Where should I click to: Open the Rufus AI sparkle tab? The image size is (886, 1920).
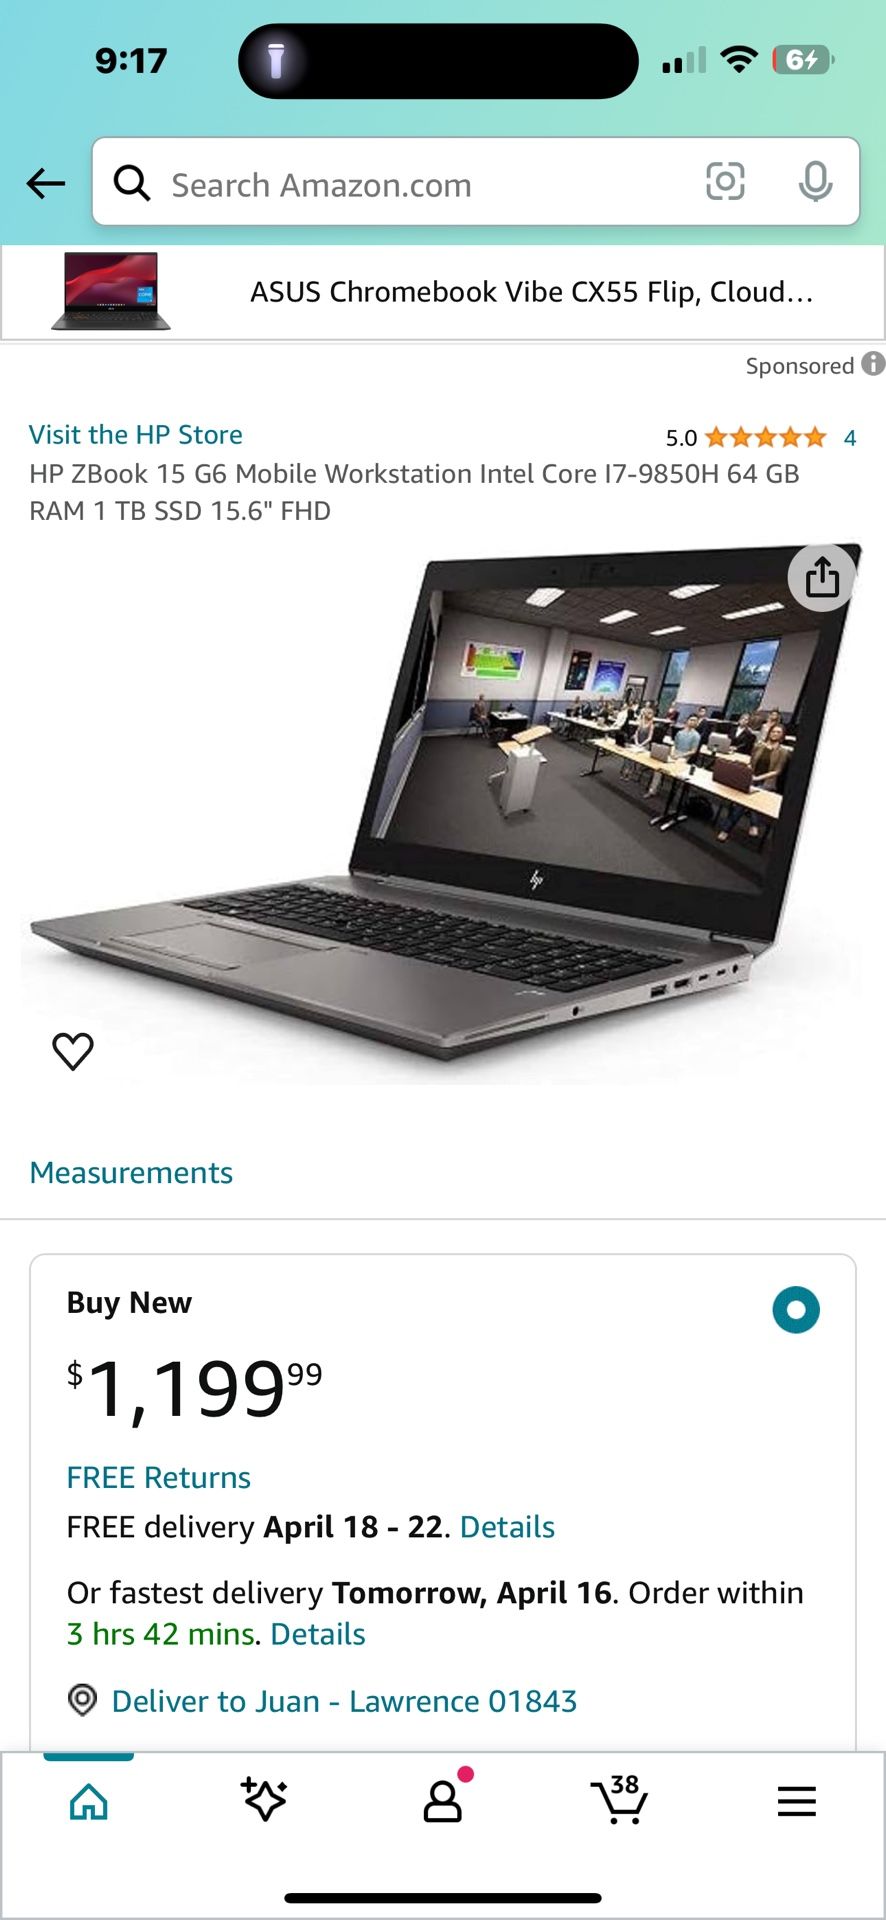coord(264,1800)
